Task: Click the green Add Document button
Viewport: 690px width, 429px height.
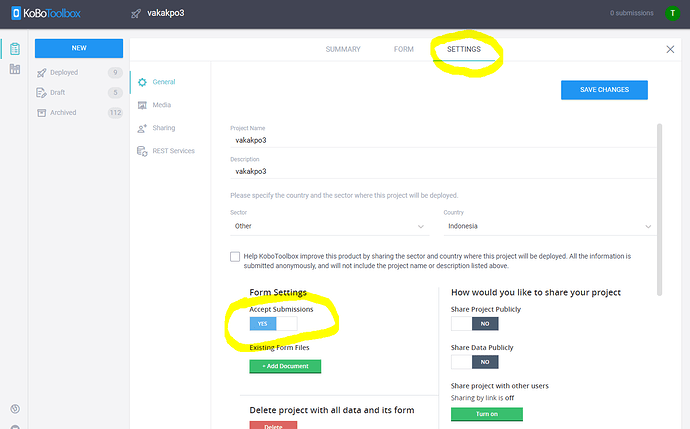Action: click(285, 366)
